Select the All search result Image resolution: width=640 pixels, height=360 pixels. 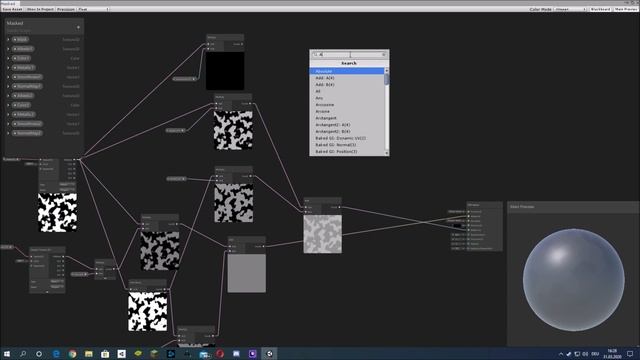pyautogui.click(x=347, y=91)
